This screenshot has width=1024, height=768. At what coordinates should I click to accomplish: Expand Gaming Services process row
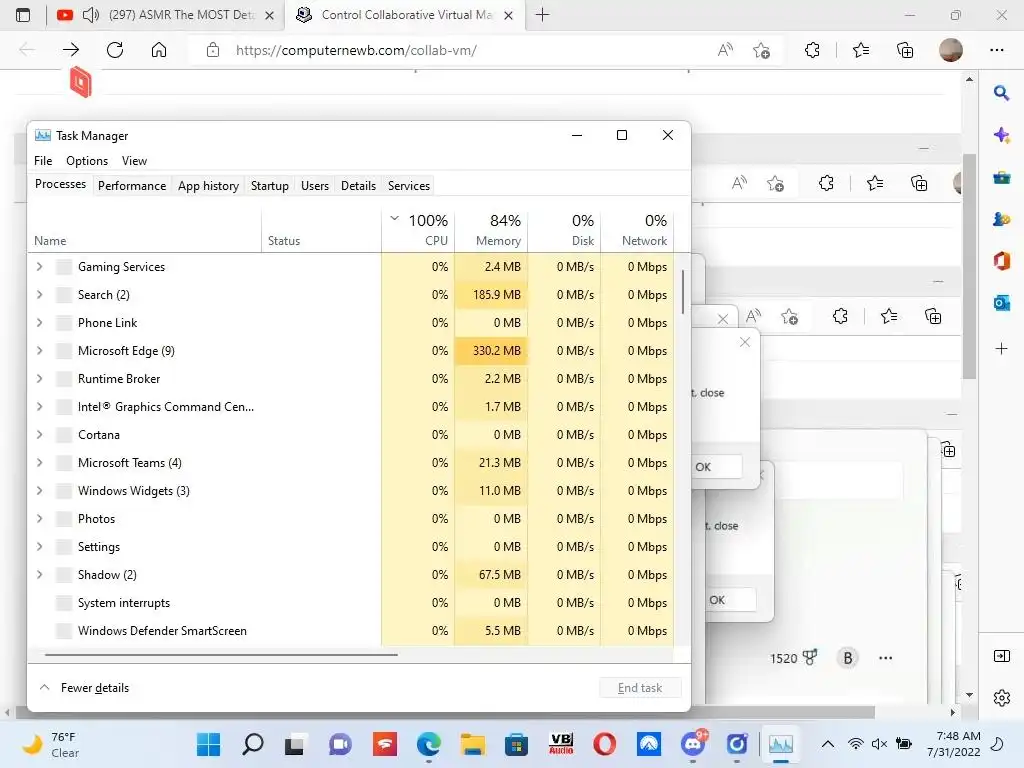[40, 266]
